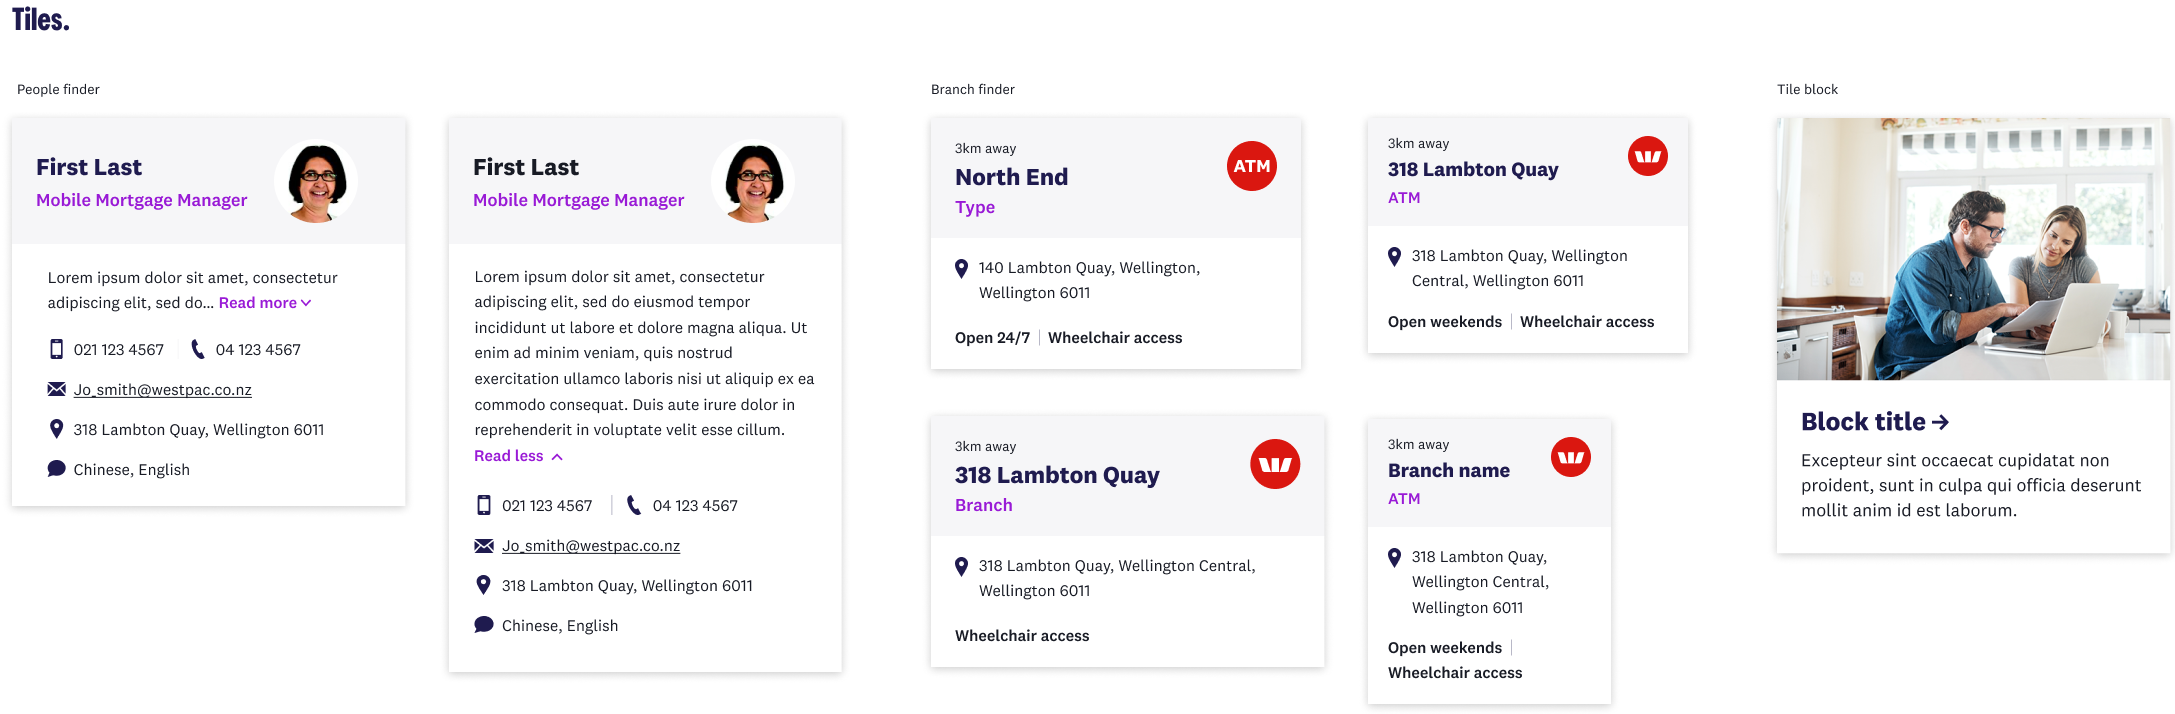
Task: Click the envelope icon in the expanded people card
Action: click(484, 546)
